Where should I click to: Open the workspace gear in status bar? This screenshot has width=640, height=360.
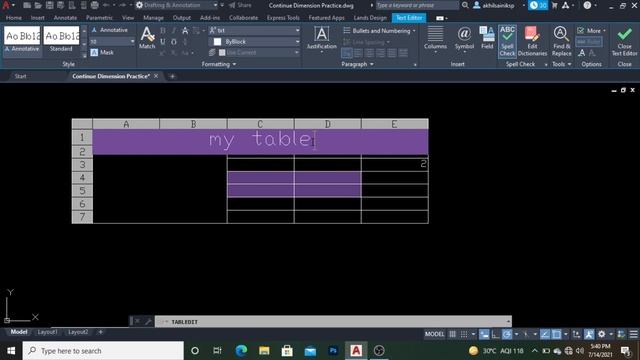[602, 334]
